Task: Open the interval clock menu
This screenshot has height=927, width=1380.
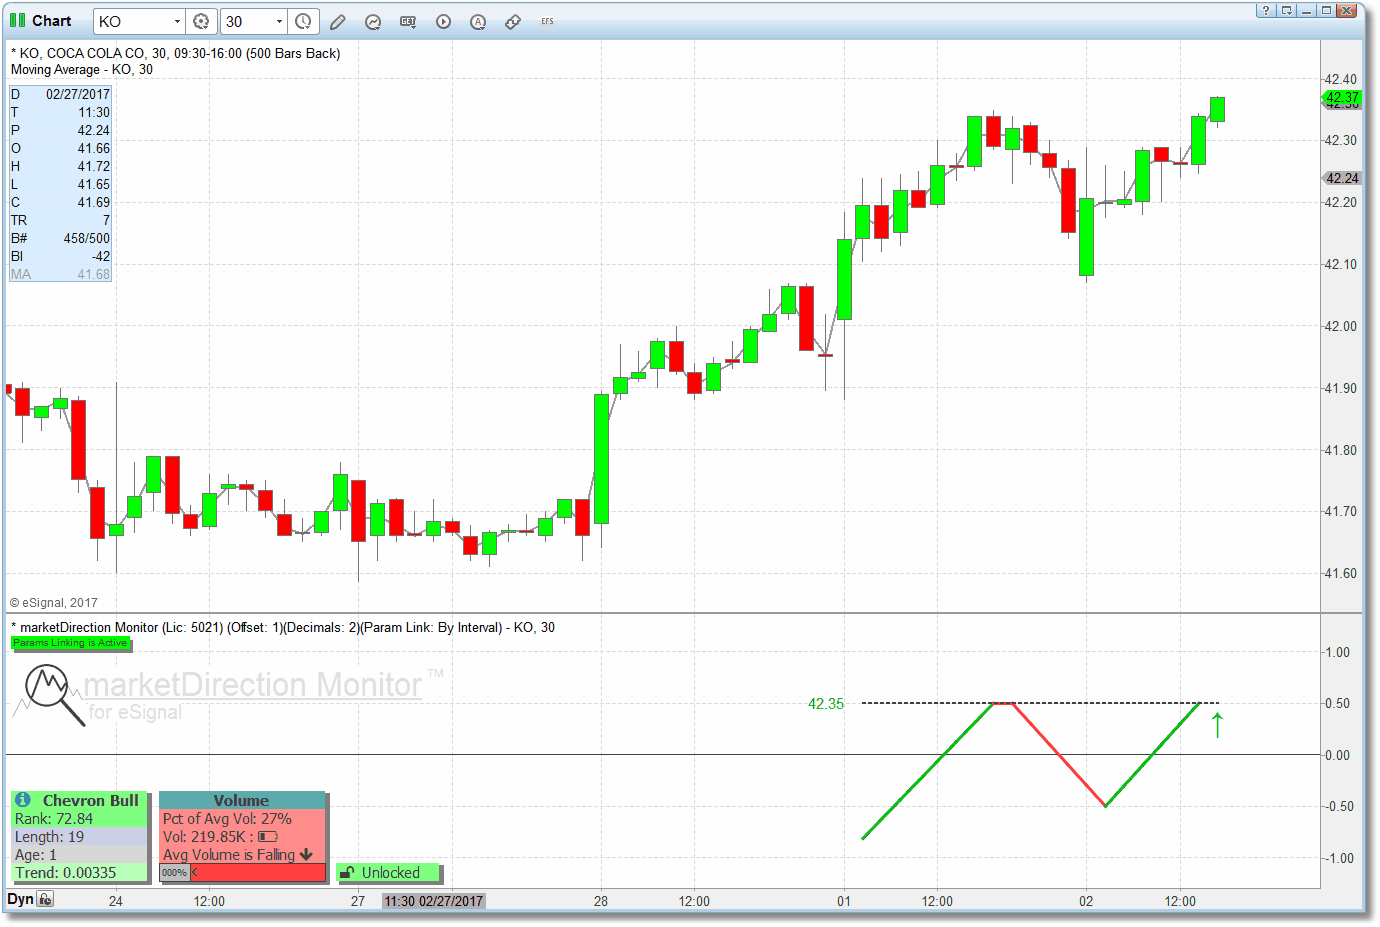Action: (x=303, y=21)
